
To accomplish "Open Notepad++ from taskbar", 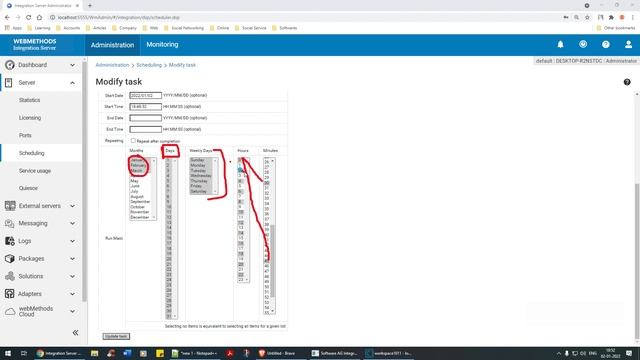I will (x=194, y=353).
